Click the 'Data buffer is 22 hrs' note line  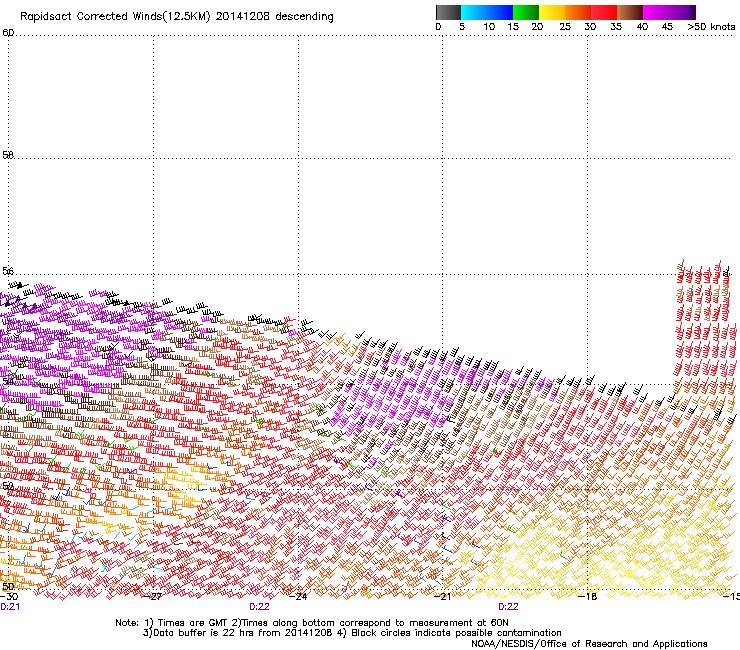click(352, 633)
